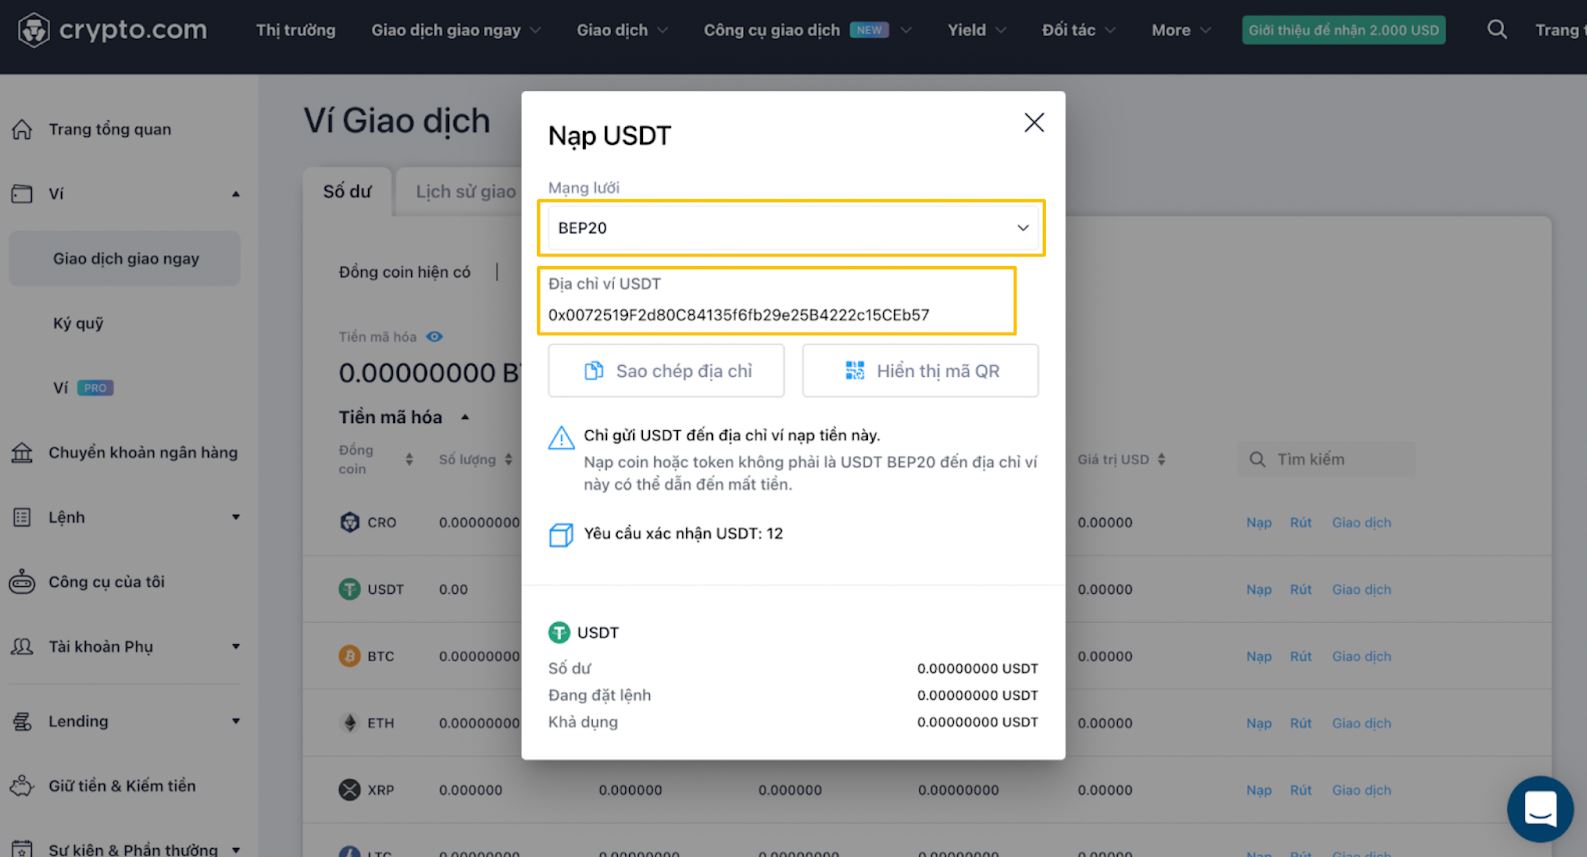Toggle the eye icon next to Tiền mã hóa

click(434, 337)
